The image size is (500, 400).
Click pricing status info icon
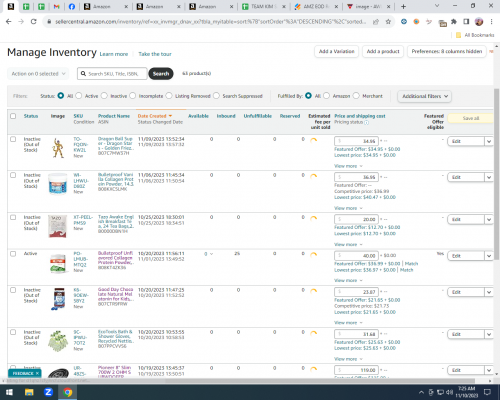pos(367,122)
